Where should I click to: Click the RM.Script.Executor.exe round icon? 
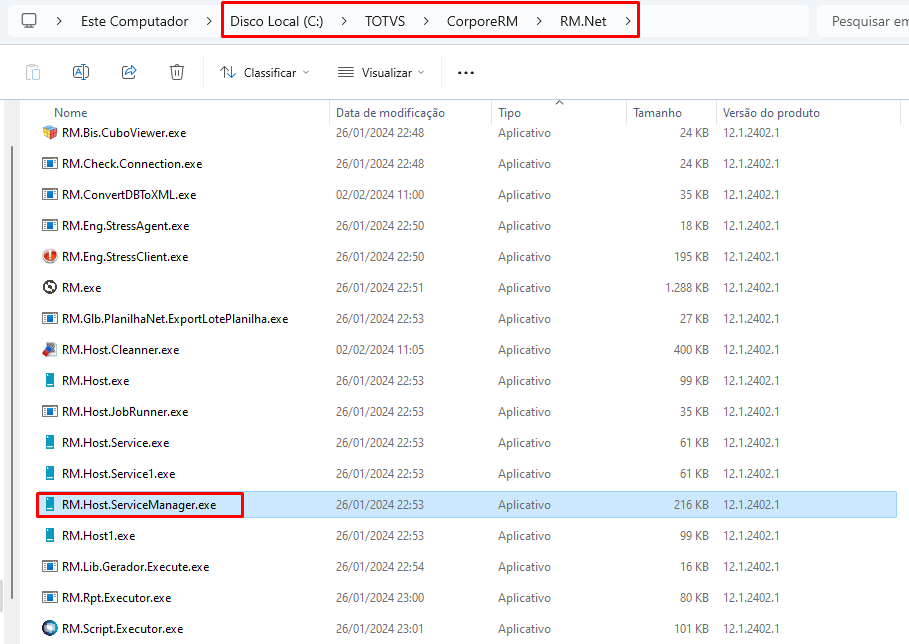click(x=50, y=628)
